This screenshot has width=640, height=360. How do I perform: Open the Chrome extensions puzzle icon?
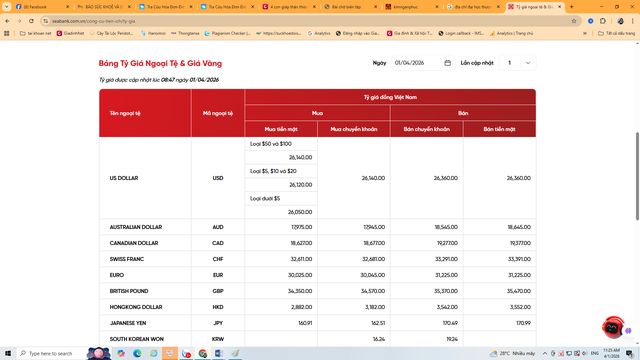(x=603, y=21)
